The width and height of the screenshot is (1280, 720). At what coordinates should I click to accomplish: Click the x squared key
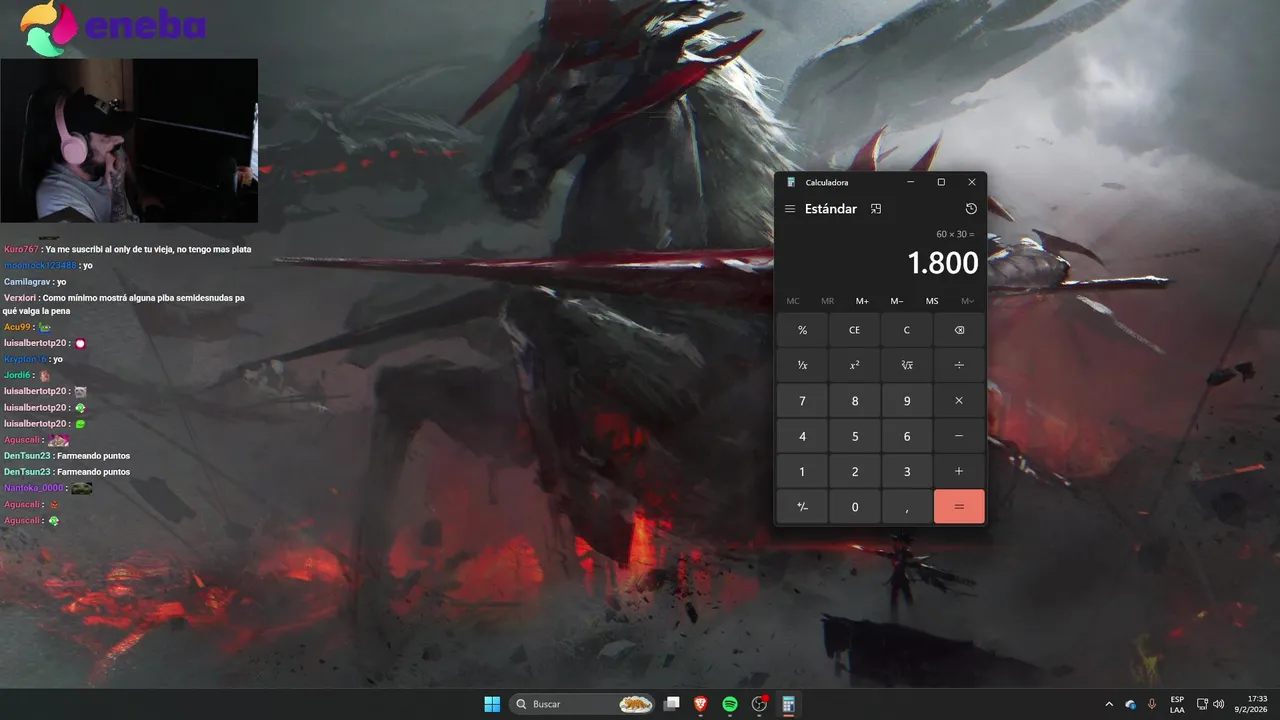(854, 365)
